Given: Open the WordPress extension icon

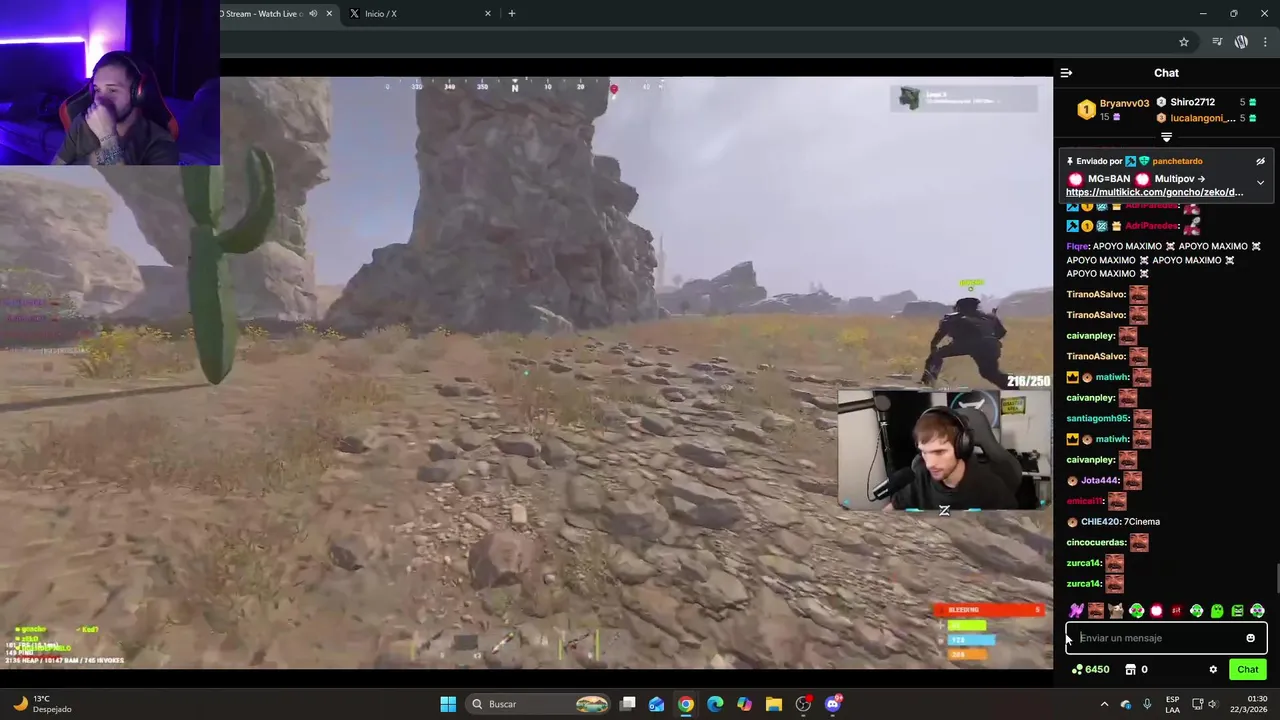Looking at the screenshot, I should click(1241, 42).
